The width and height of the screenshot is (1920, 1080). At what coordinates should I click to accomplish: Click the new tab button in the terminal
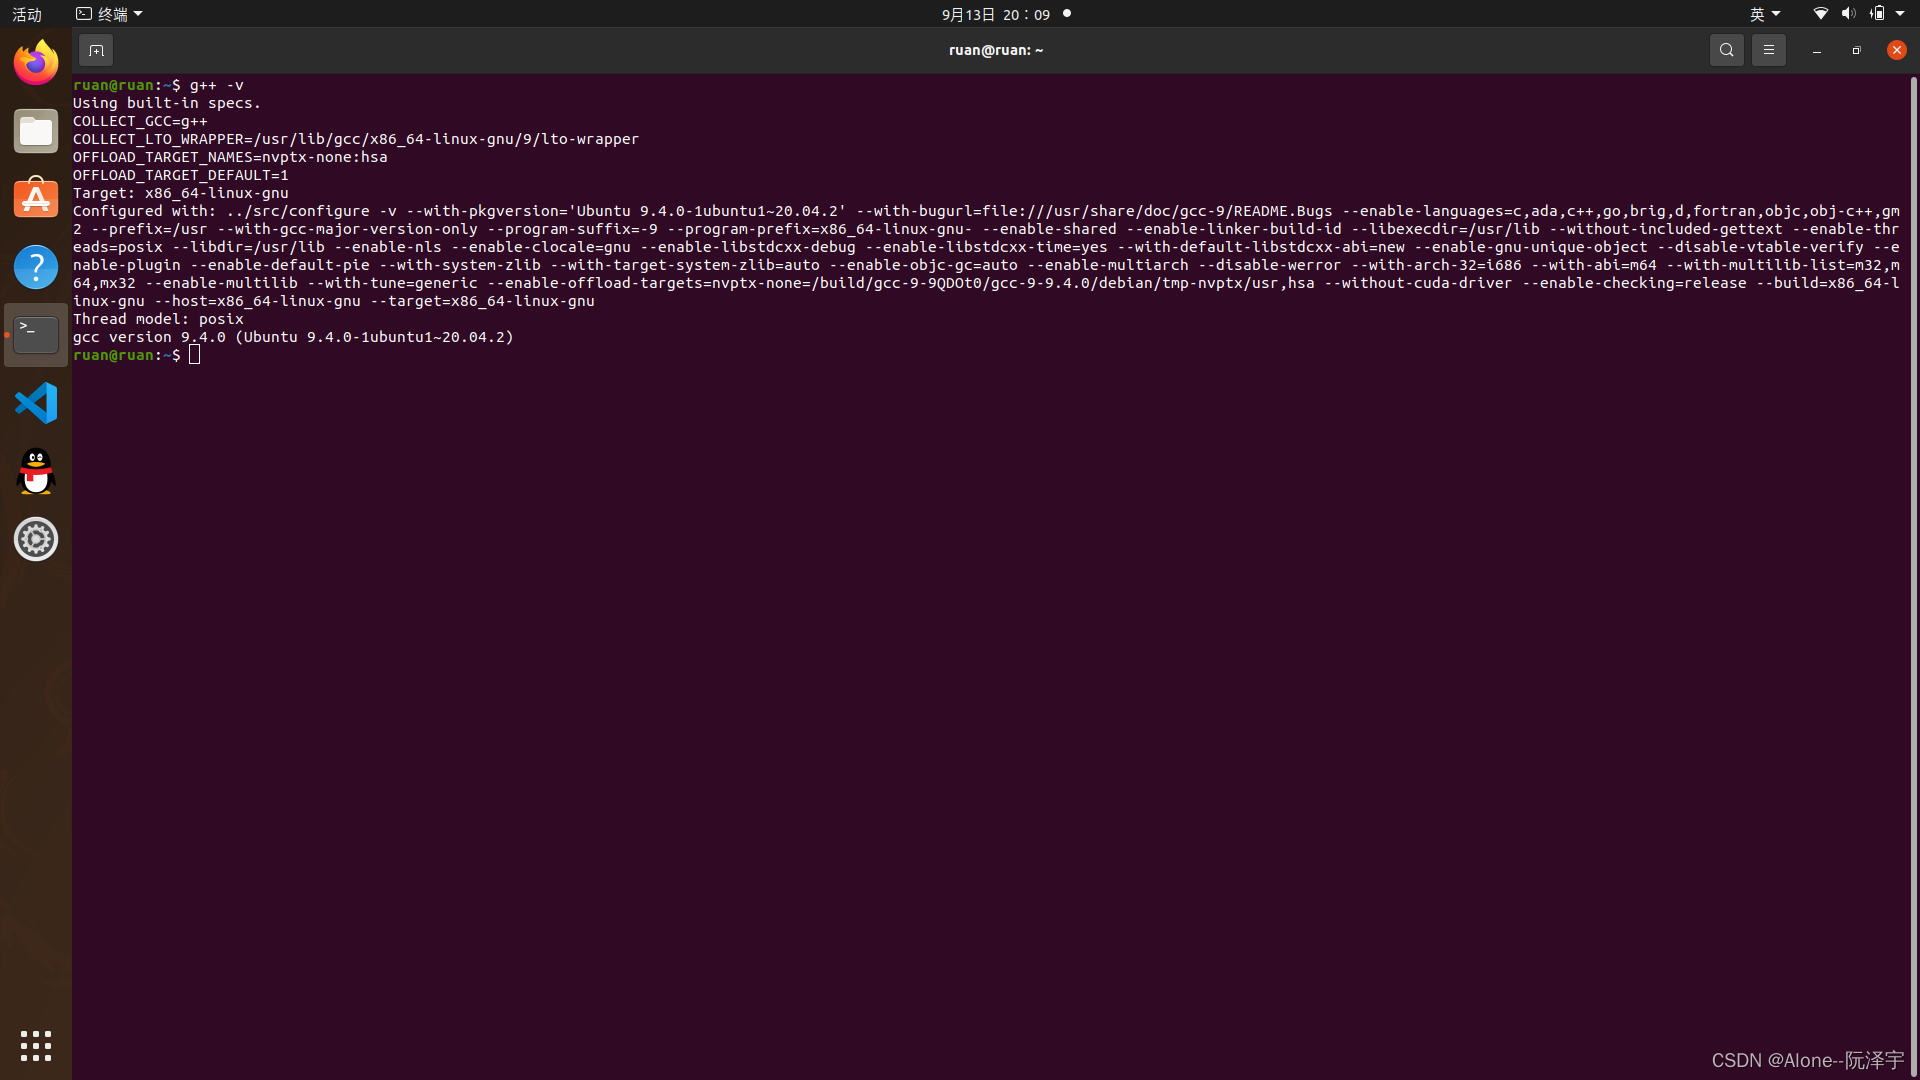[x=96, y=49]
